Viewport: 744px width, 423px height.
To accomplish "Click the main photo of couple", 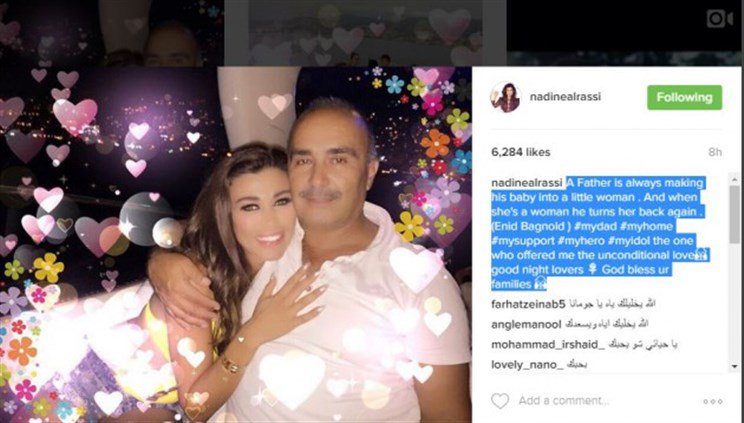I will pos(236,244).
